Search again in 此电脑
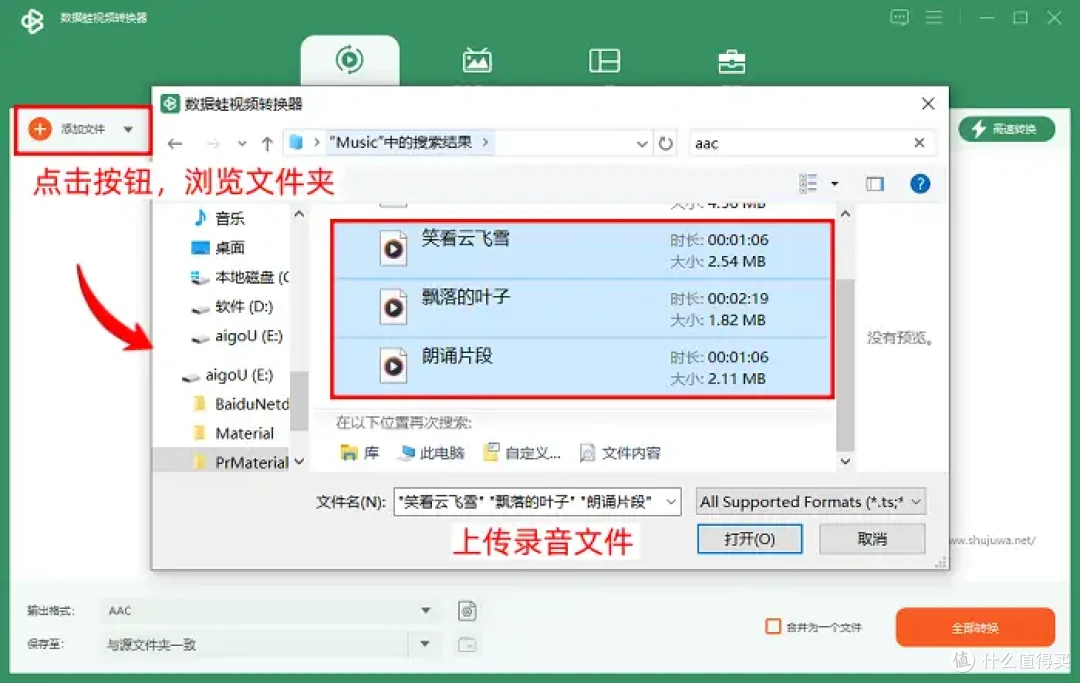The image size is (1080, 683). click(432, 453)
